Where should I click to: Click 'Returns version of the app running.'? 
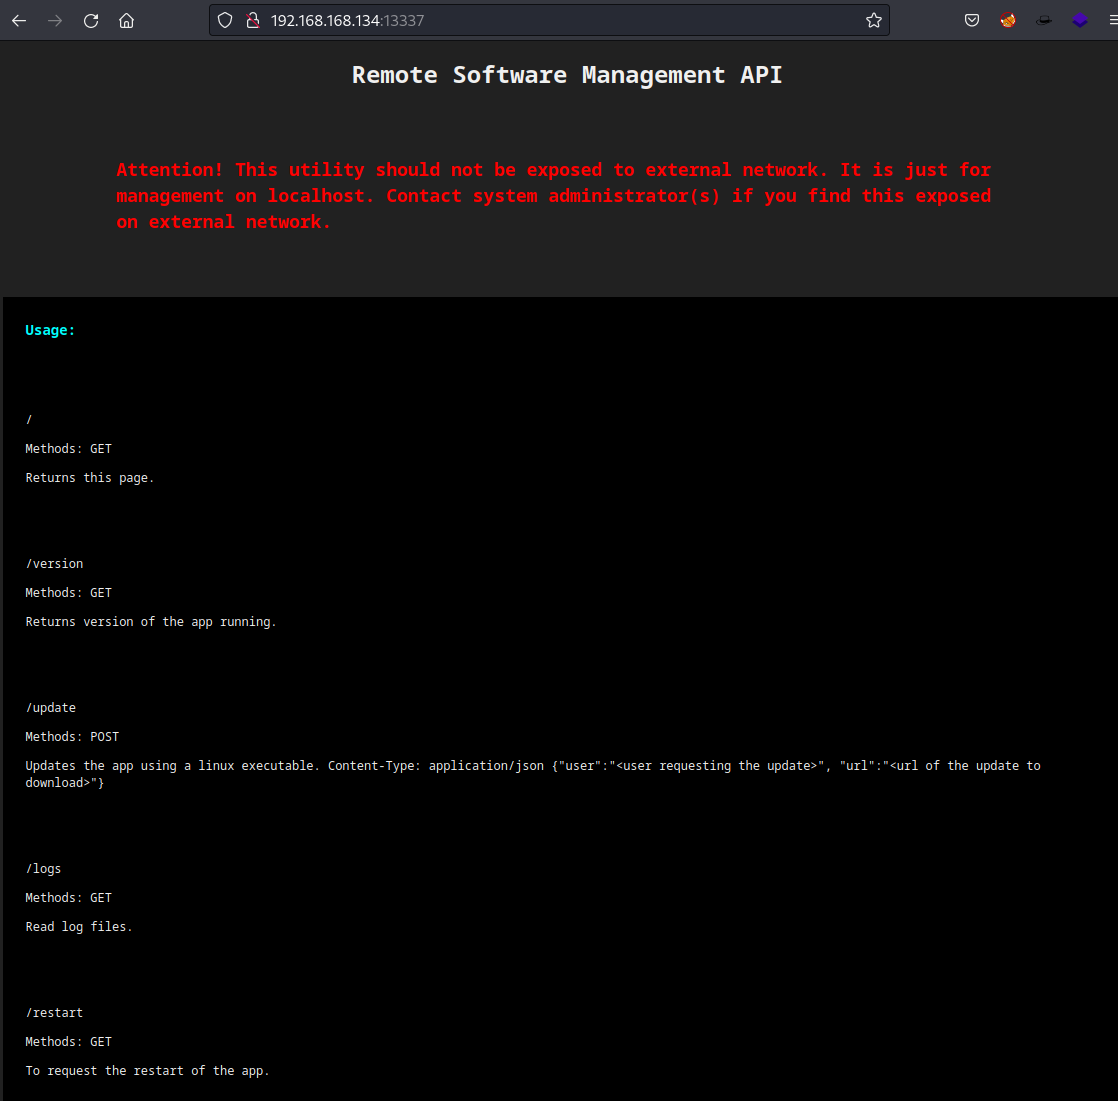click(150, 622)
